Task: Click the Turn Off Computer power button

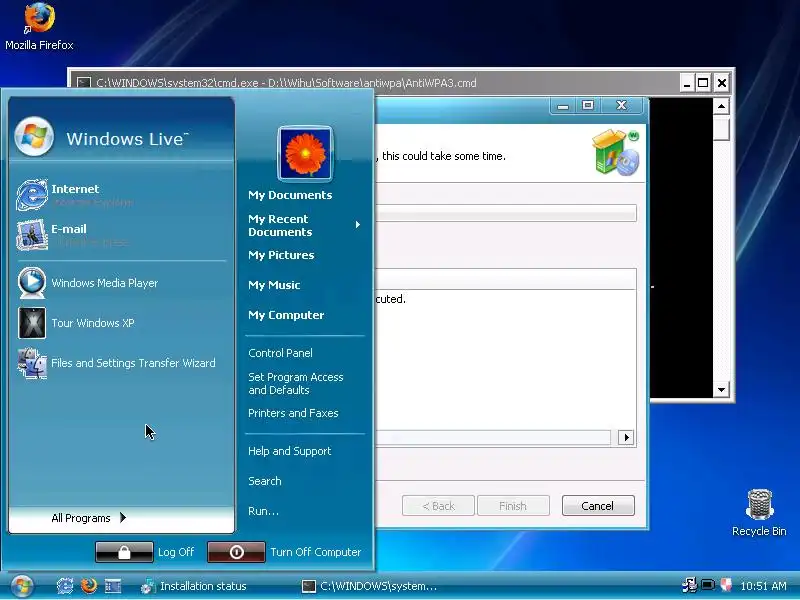Action: click(x=236, y=552)
